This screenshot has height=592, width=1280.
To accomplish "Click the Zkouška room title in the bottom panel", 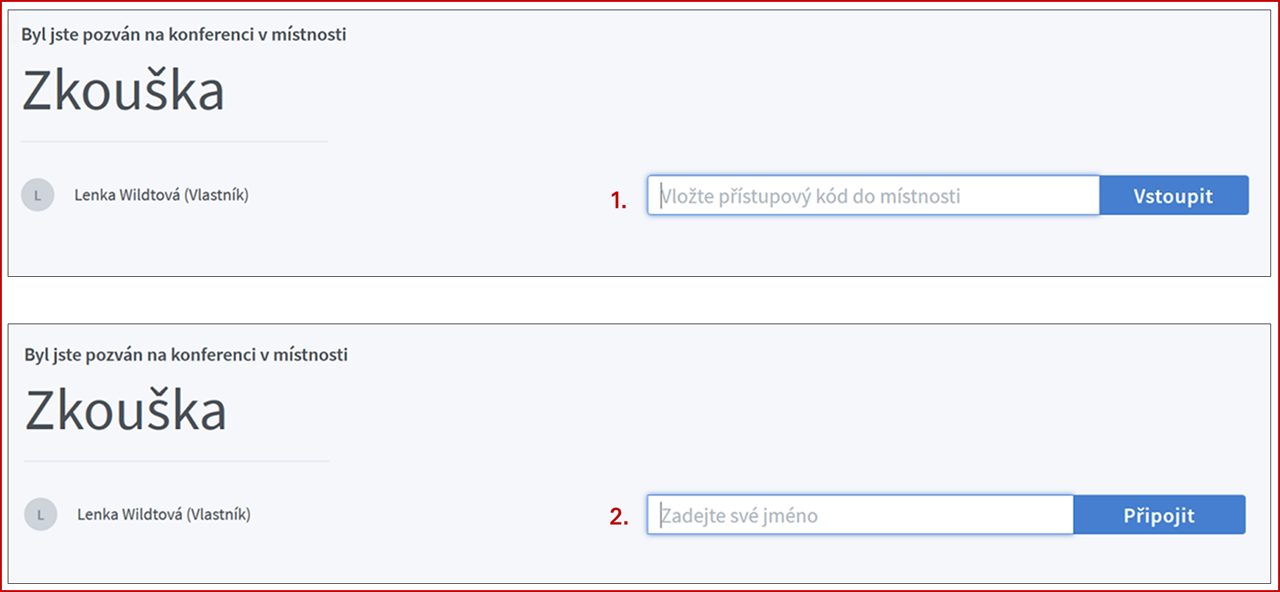I will tap(125, 410).
